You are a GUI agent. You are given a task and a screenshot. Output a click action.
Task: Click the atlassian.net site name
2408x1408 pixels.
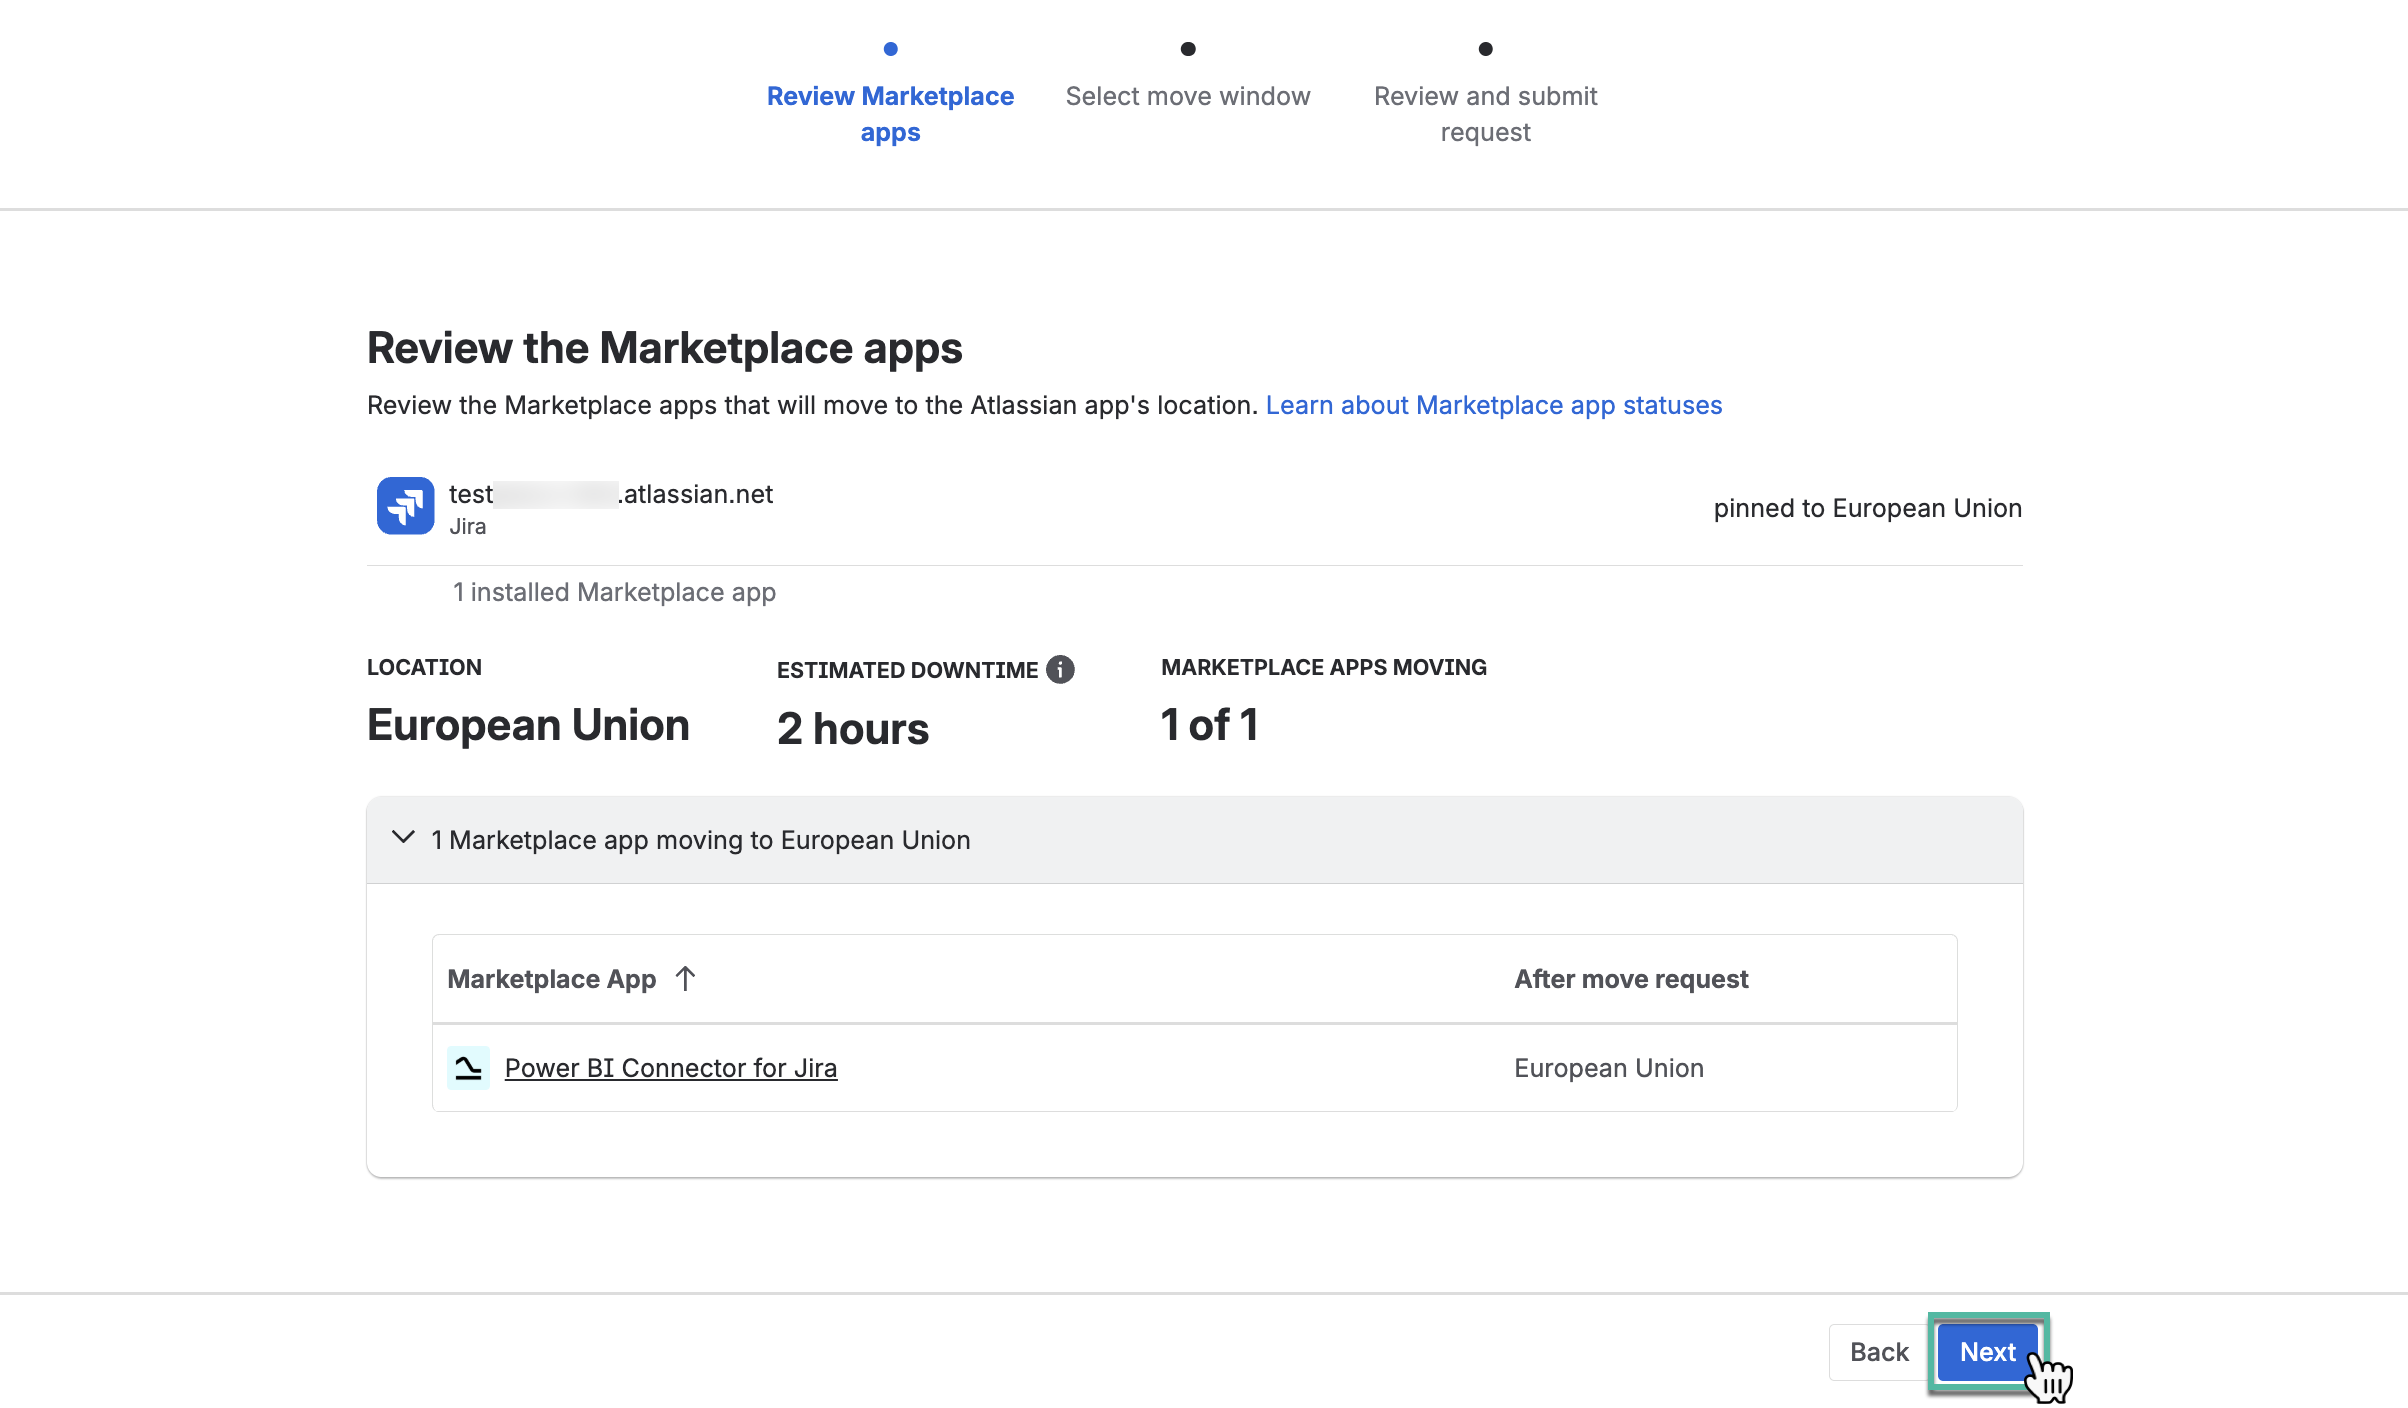(x=611, y=494)
